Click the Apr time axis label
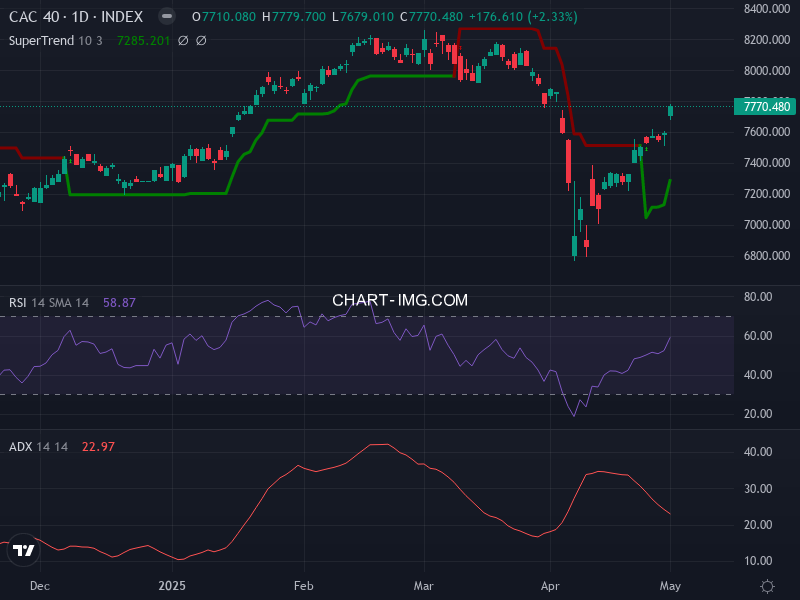800x600 pixels. 550,586
